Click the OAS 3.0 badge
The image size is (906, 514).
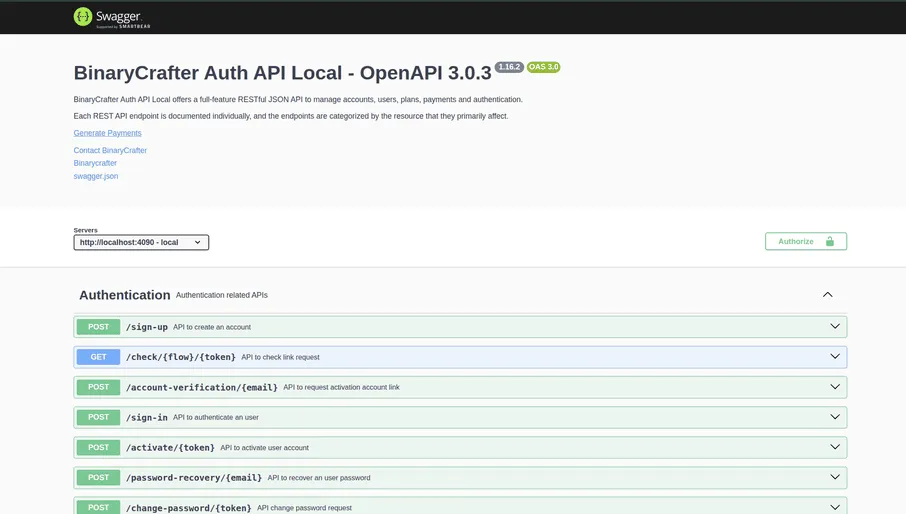pyautogui.click(x=543, y=67)
